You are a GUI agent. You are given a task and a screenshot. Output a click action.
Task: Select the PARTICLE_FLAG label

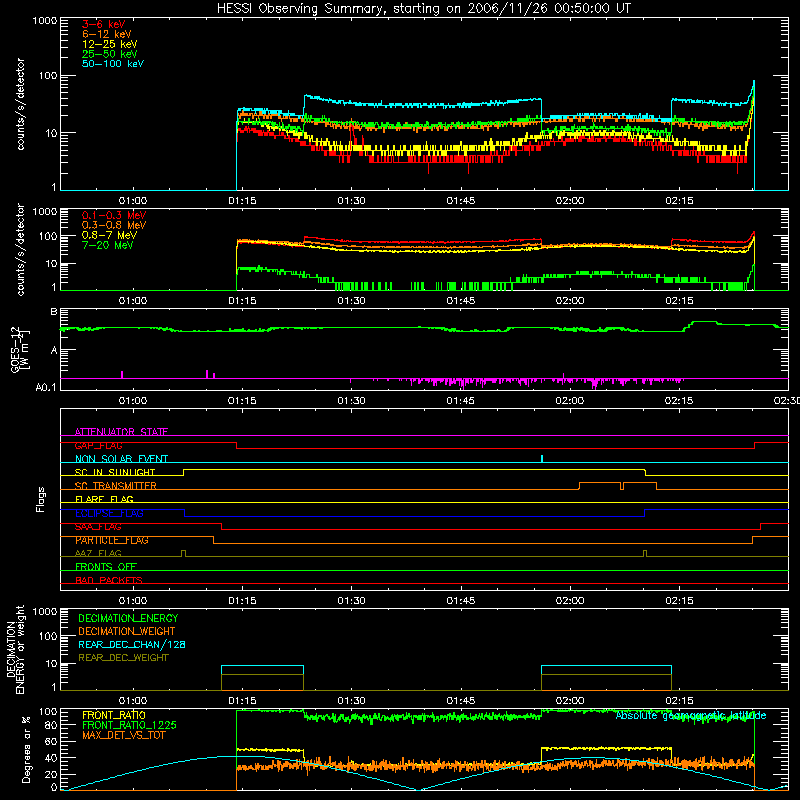112,540
